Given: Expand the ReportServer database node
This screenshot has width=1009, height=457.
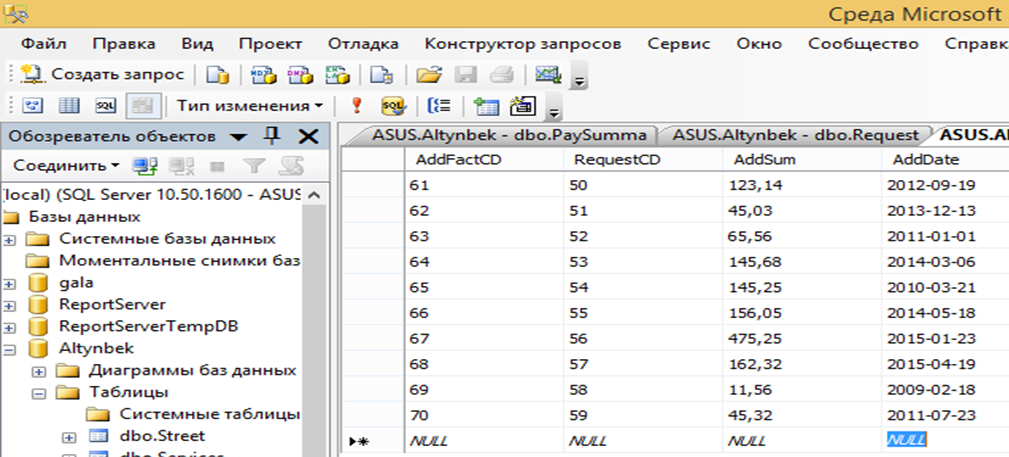Looking at the screenshot, I should click(x=10, y=306).
